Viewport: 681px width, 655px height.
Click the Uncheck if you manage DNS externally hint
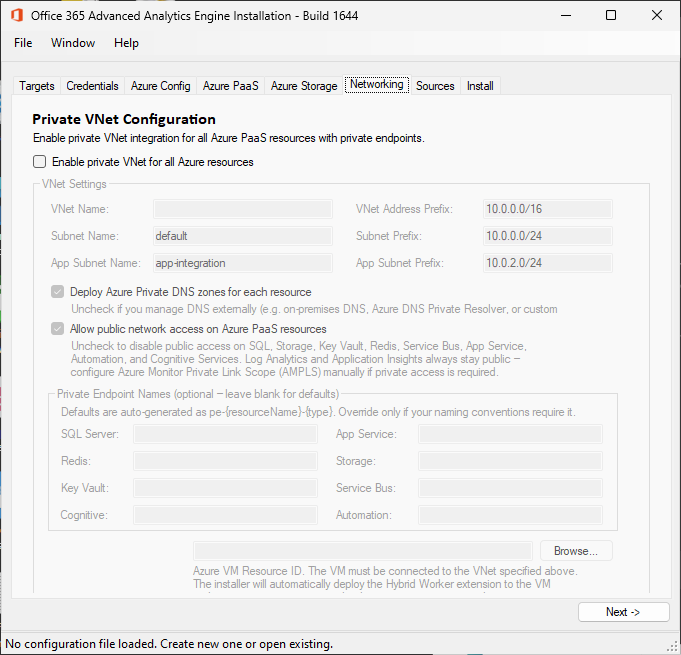(314, 309)
